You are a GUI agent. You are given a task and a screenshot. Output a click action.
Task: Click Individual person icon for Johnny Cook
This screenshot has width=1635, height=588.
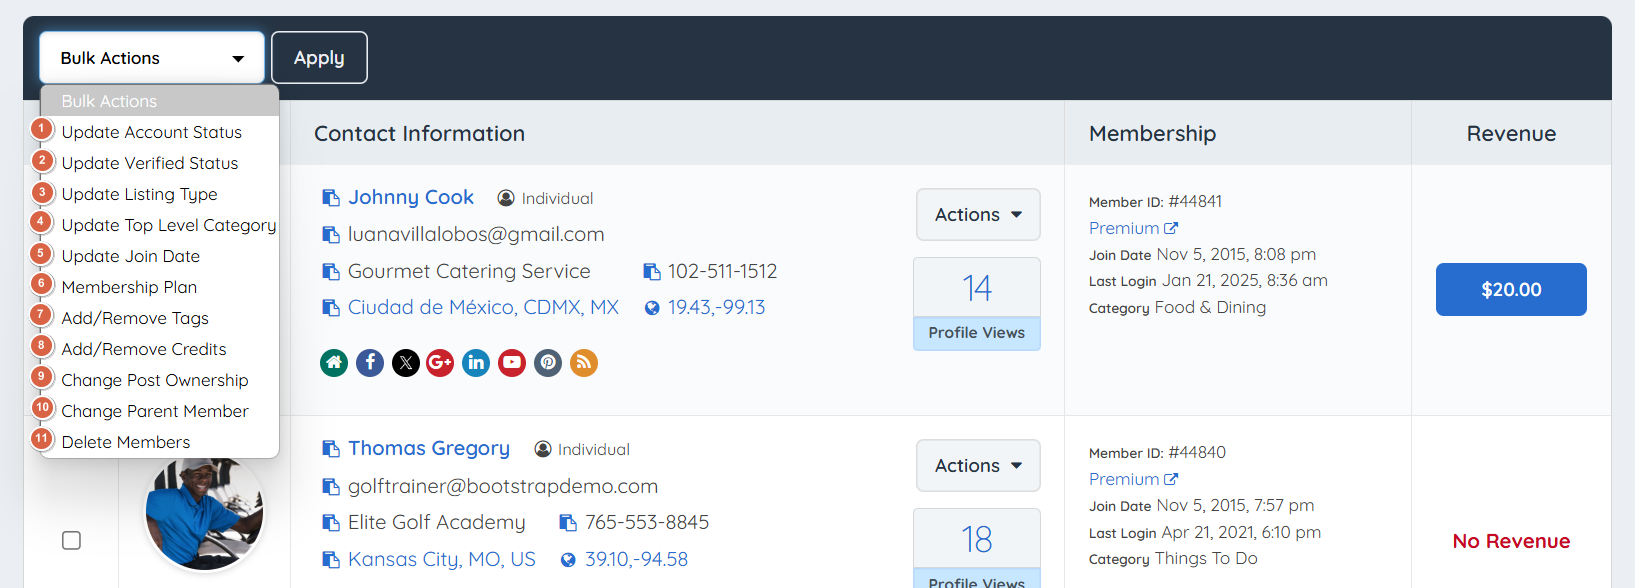point(506,198)
